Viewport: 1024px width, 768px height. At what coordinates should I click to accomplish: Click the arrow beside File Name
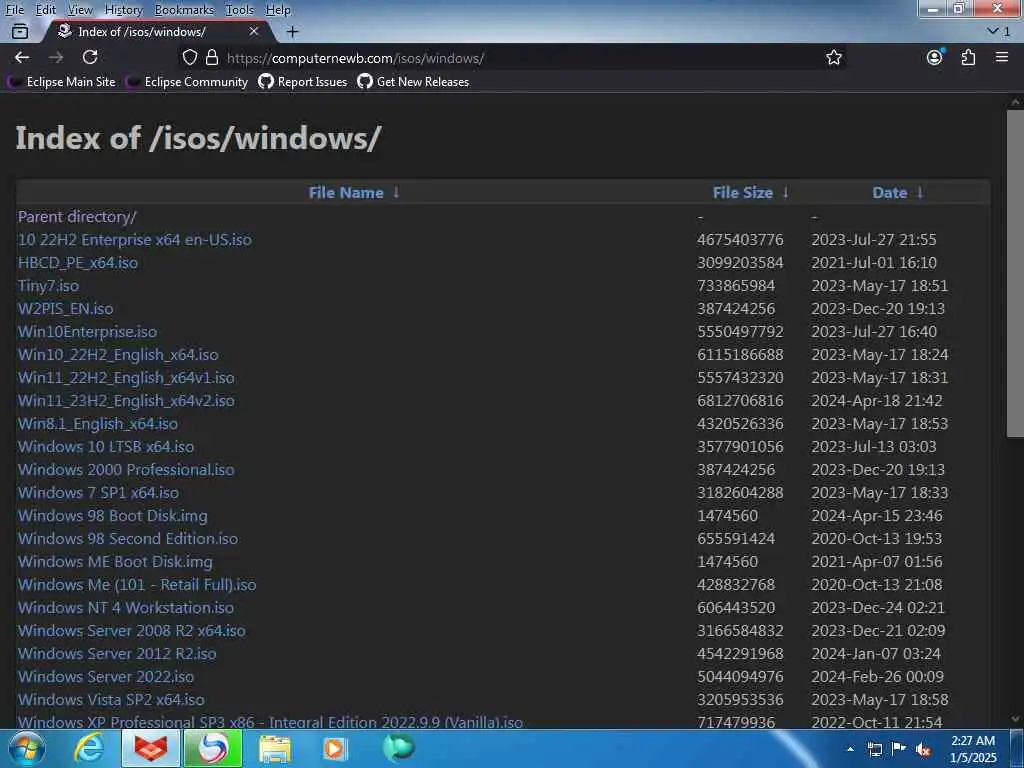396,192
